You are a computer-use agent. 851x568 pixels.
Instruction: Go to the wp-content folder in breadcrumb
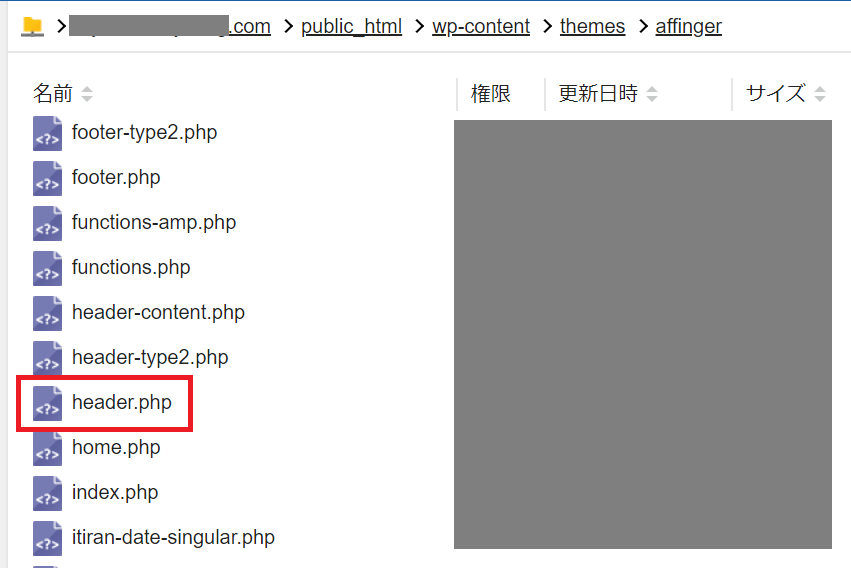point(481,26)
